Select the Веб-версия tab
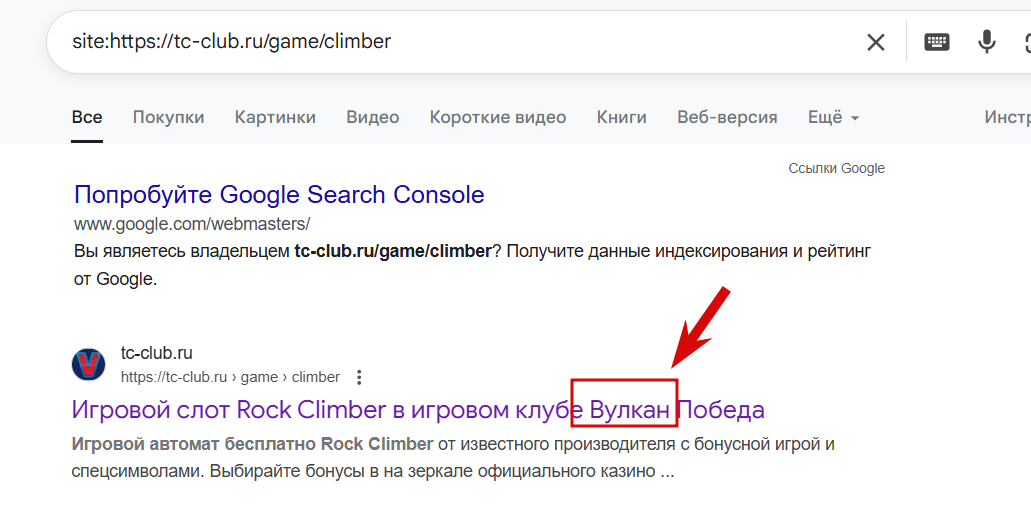Screen dimensions: 1031x524 (727, 117)
